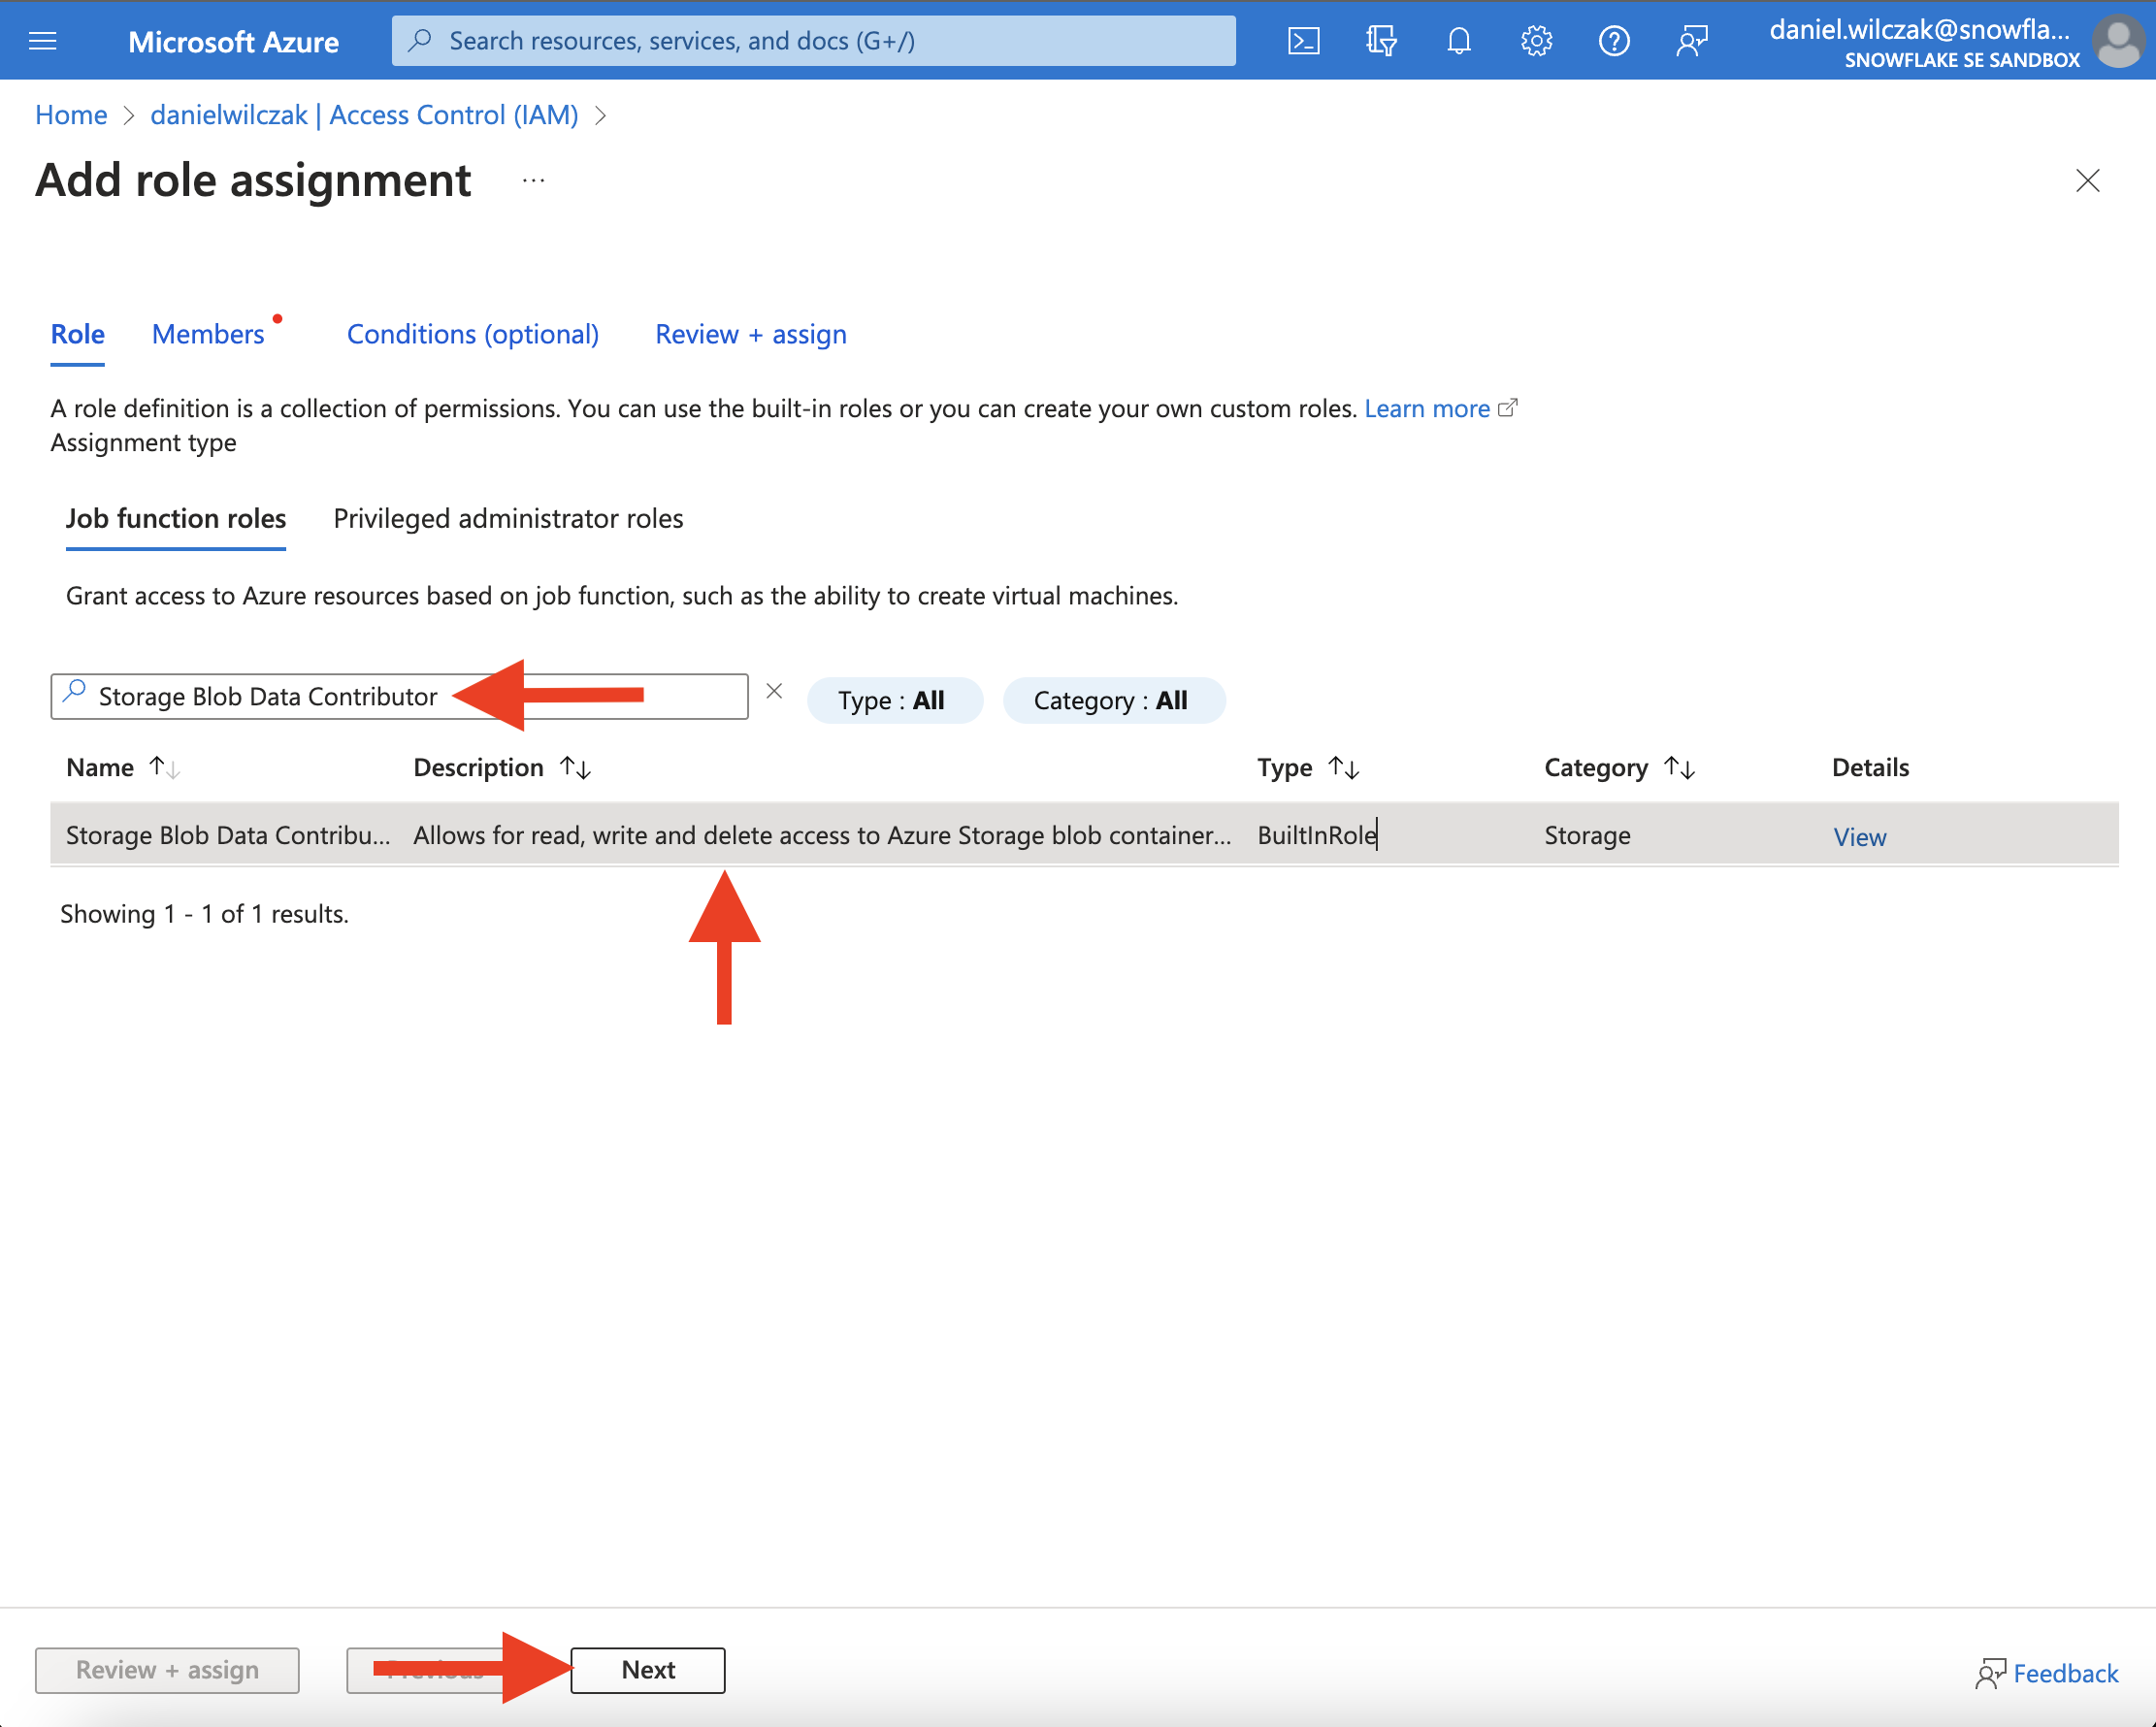The height and width of the screenshot is (1727, 2156).
Task: Select Privileged administrator roles tab
Action: tap(508, 518)
